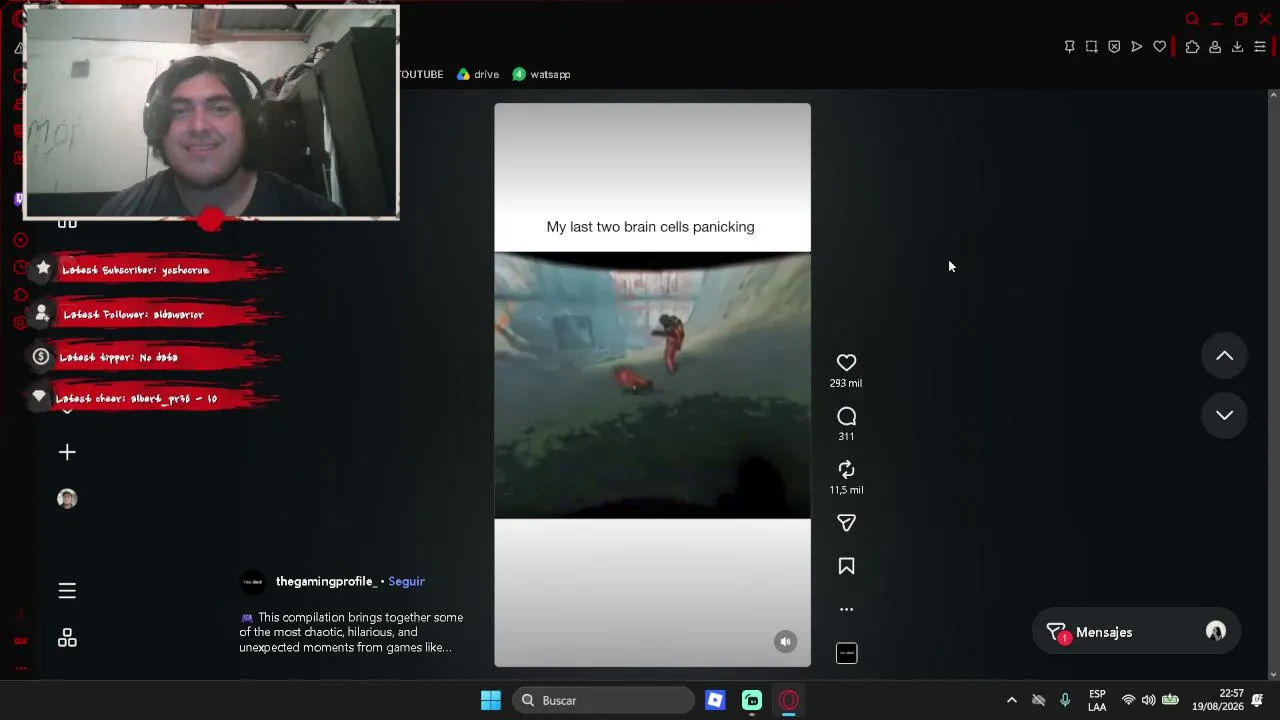Open the player play-arrow toolbar icon
Viewport: 1280px width, 720px height.
point(1137,47)
